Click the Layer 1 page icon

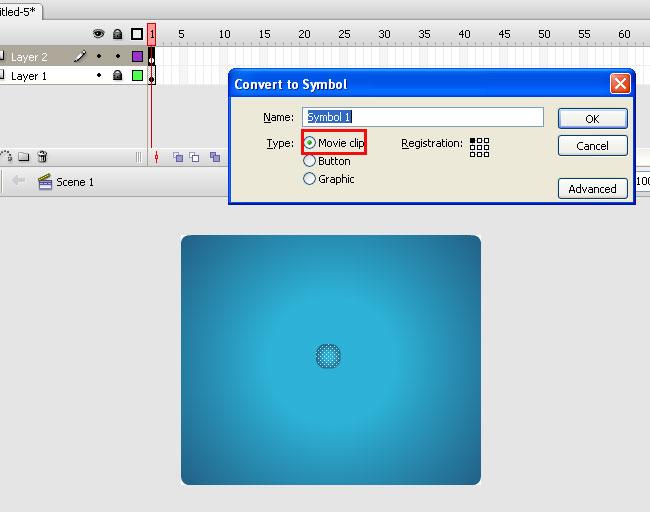(2, 75)
